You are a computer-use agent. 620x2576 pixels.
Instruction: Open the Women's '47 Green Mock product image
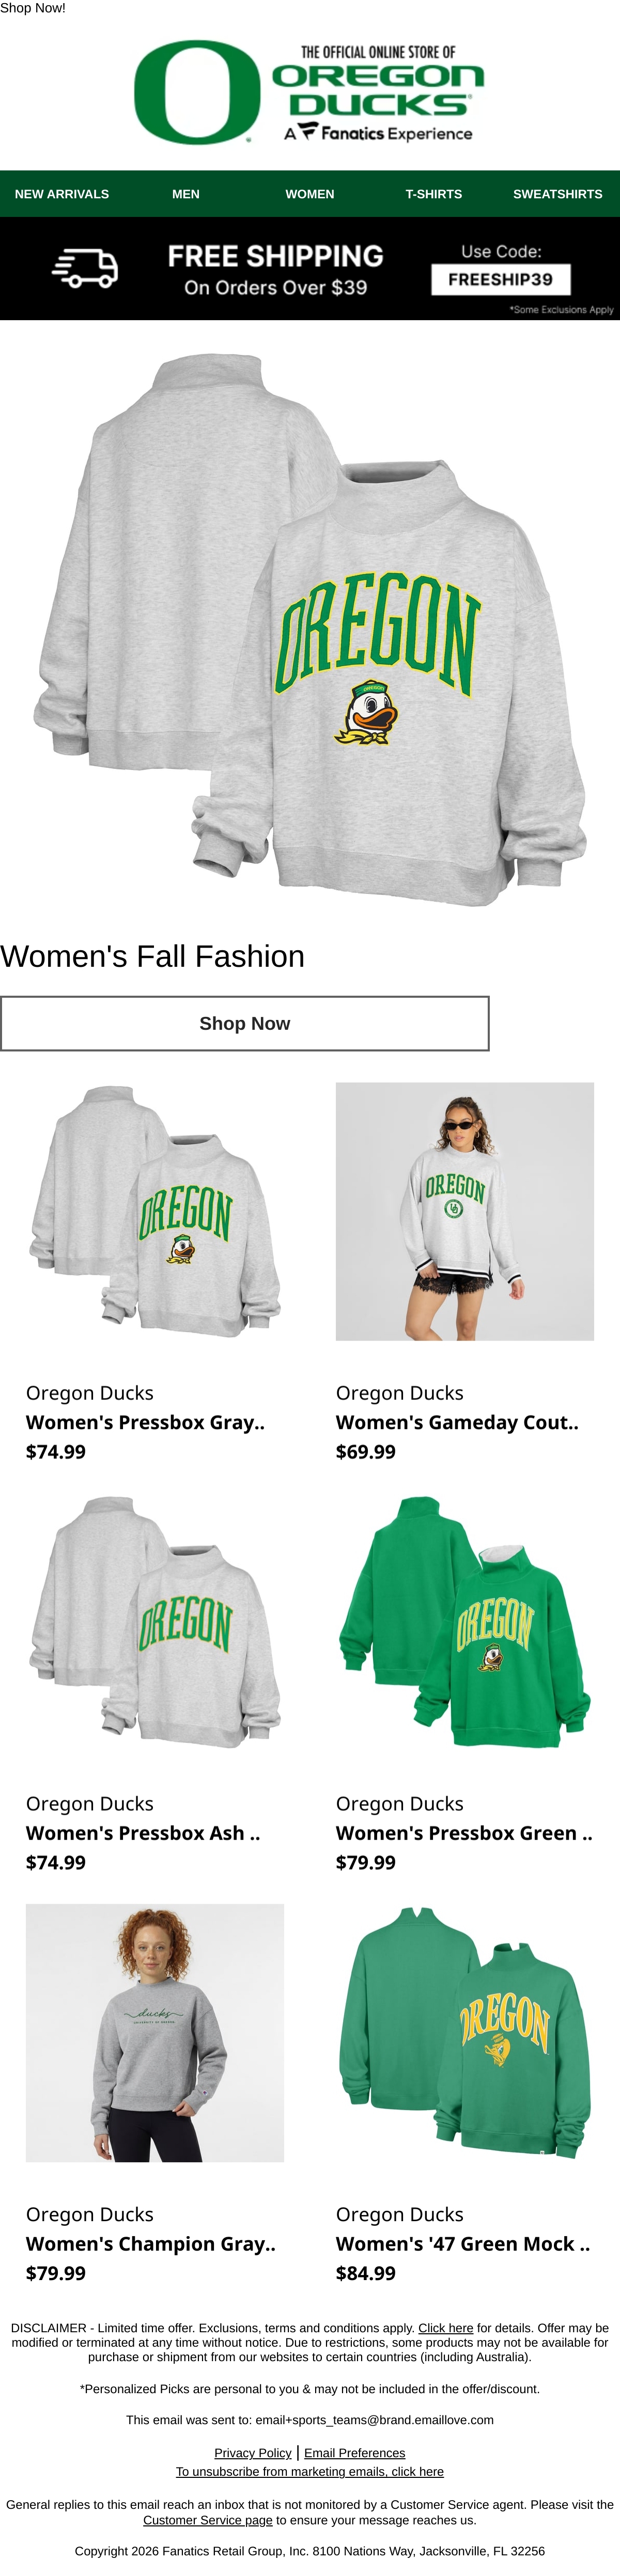465,2033
